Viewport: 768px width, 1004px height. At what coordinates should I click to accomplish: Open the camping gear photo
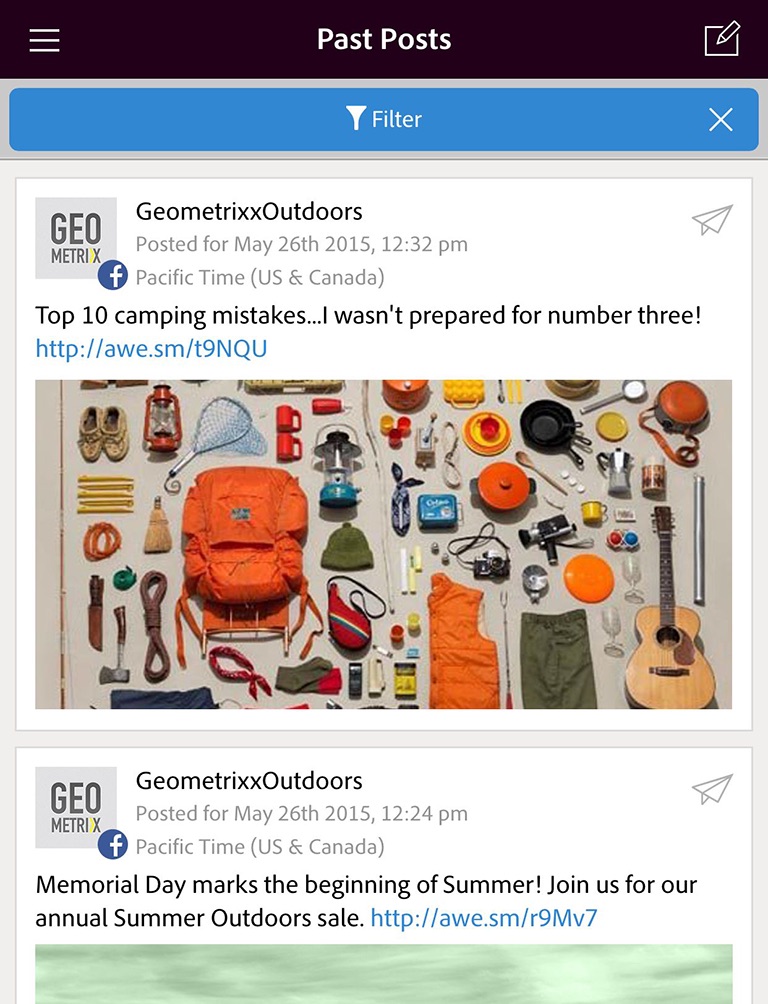coord(383,544)
